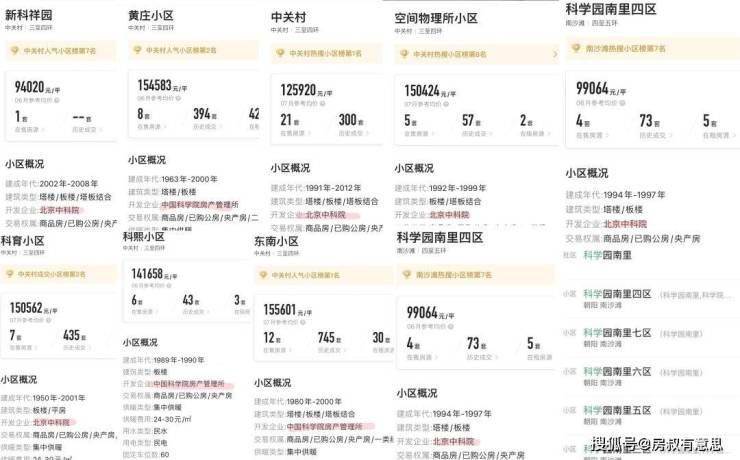Click build year 1963年-2000年
740x460 pixels.
(189, 179)
